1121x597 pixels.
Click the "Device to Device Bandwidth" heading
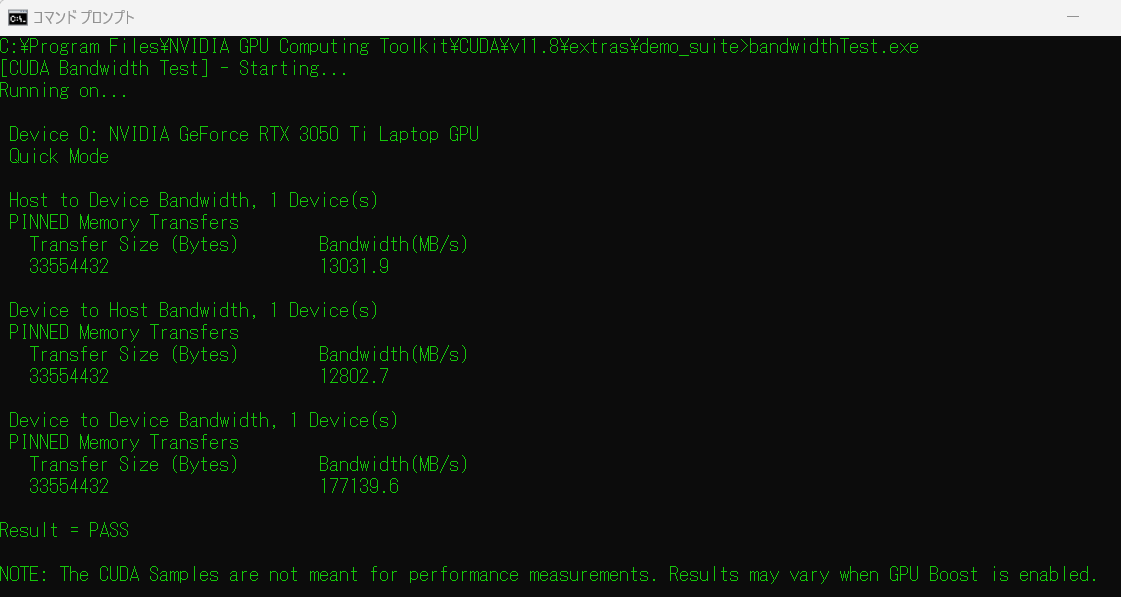click(203, 421)
